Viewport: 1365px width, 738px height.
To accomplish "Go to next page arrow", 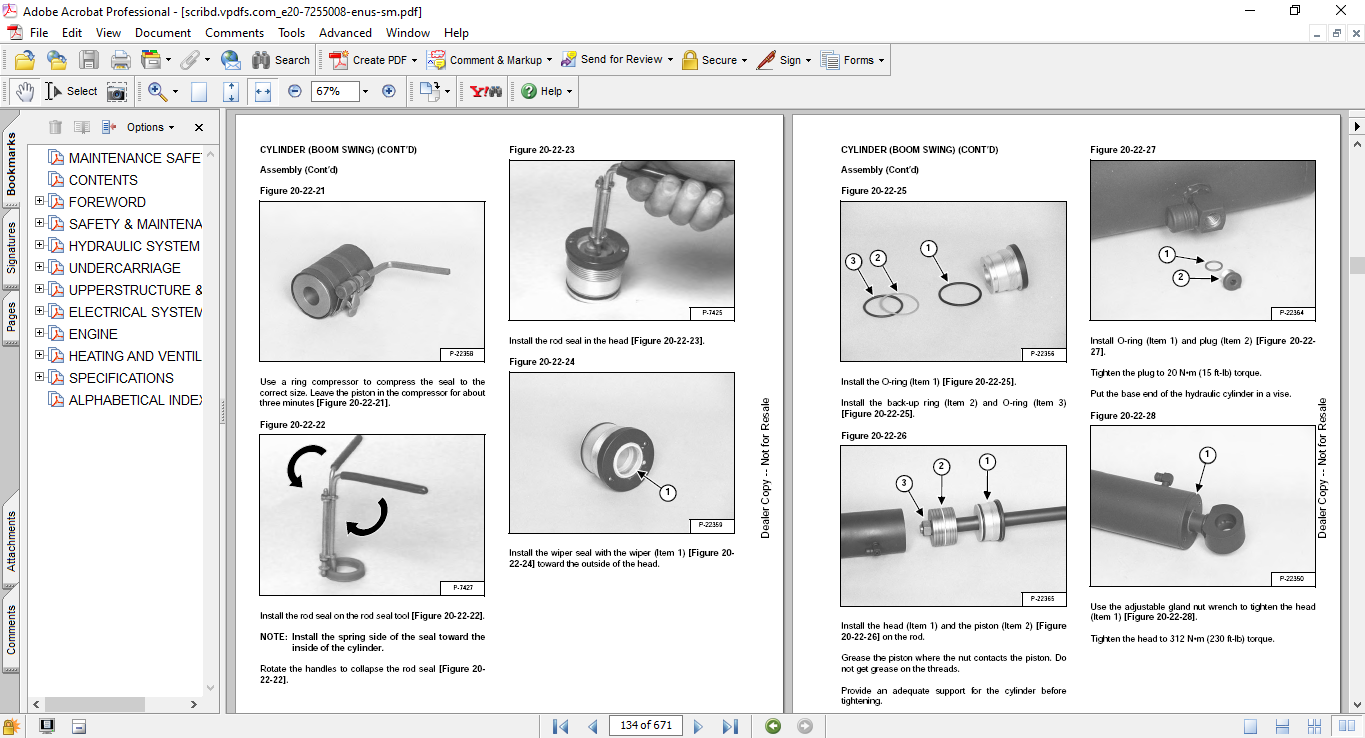I will click(699, 726).
